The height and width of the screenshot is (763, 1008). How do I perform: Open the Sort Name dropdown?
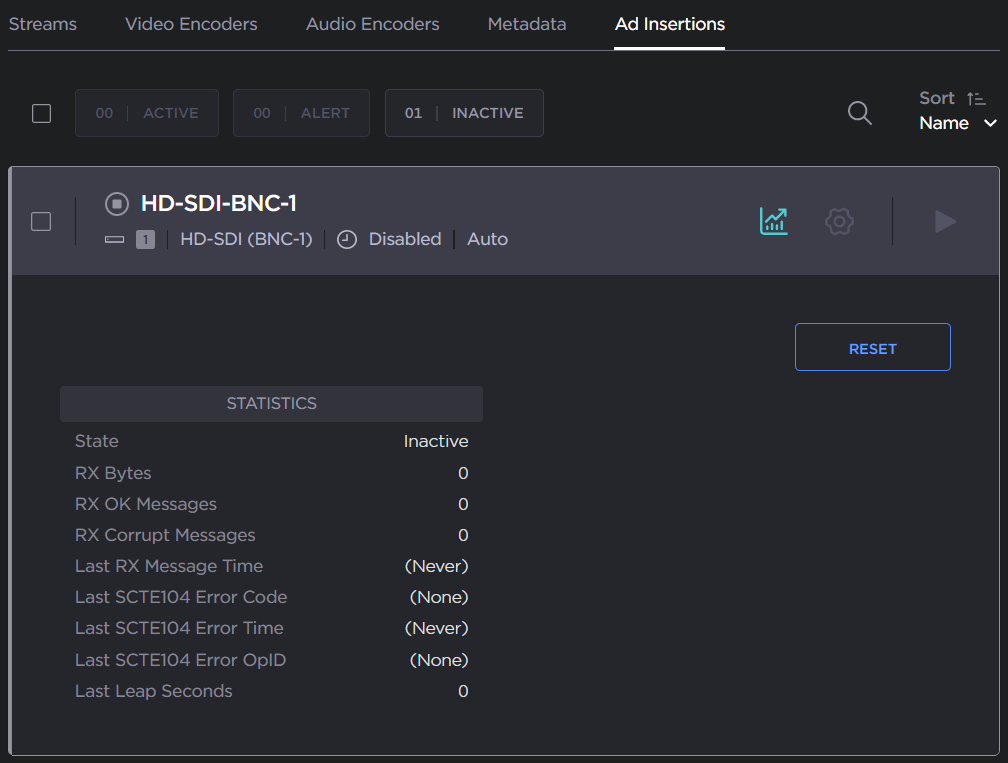[958, 123]
